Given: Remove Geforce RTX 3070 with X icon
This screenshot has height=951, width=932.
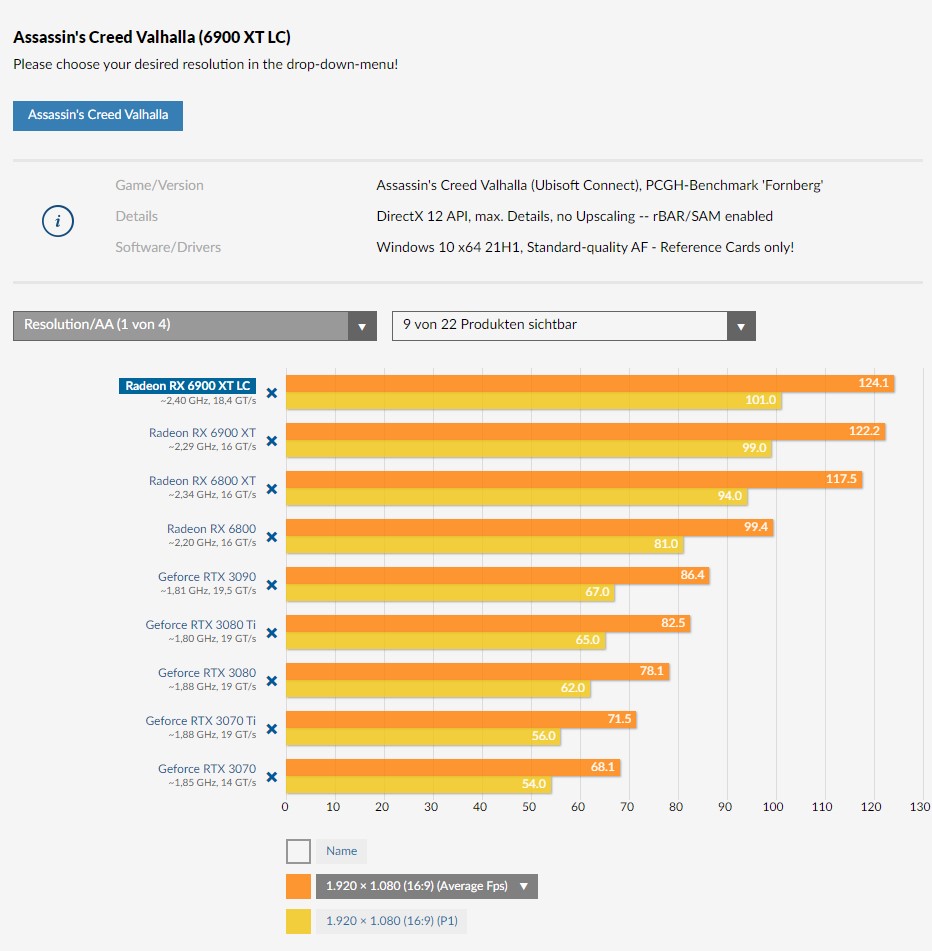Looking at the screenshot, I should click(271, 777).
